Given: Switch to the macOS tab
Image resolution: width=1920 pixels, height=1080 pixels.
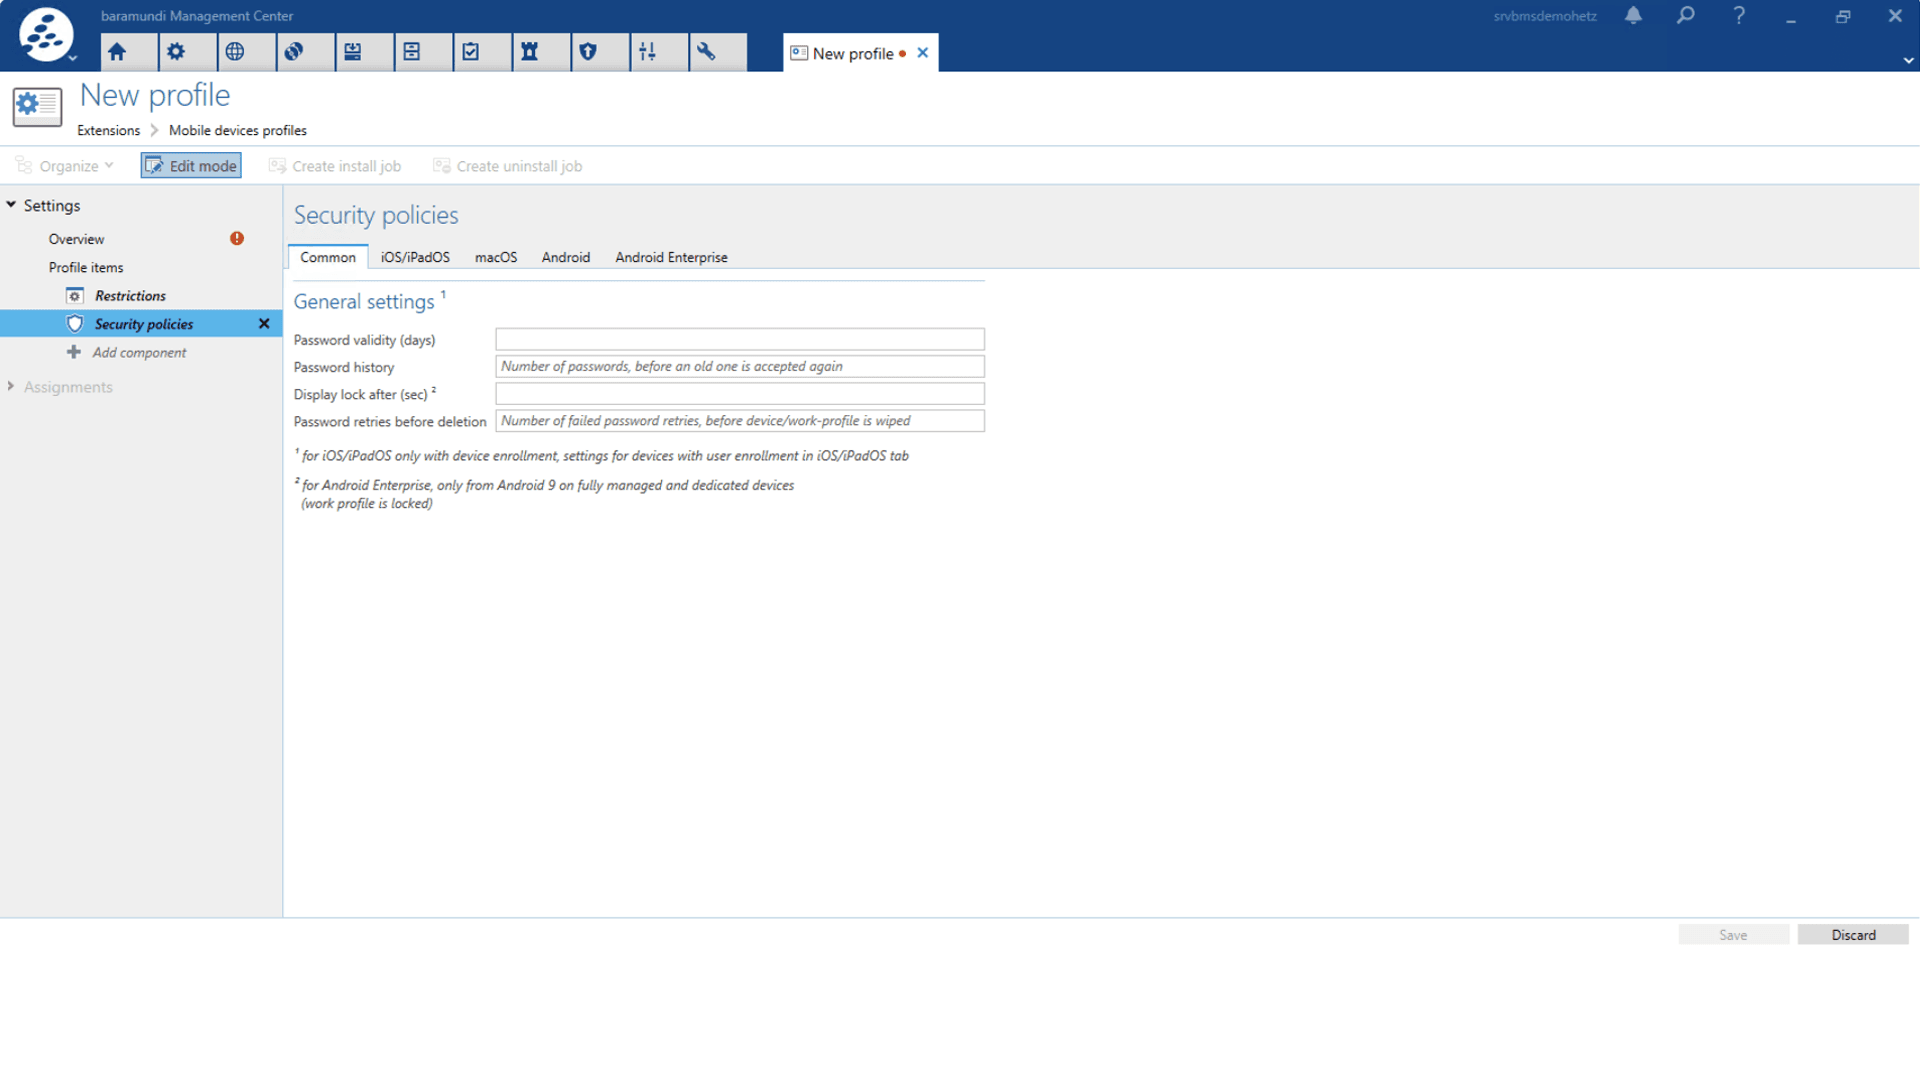Looking at the screenshot, I should [496, 257].
